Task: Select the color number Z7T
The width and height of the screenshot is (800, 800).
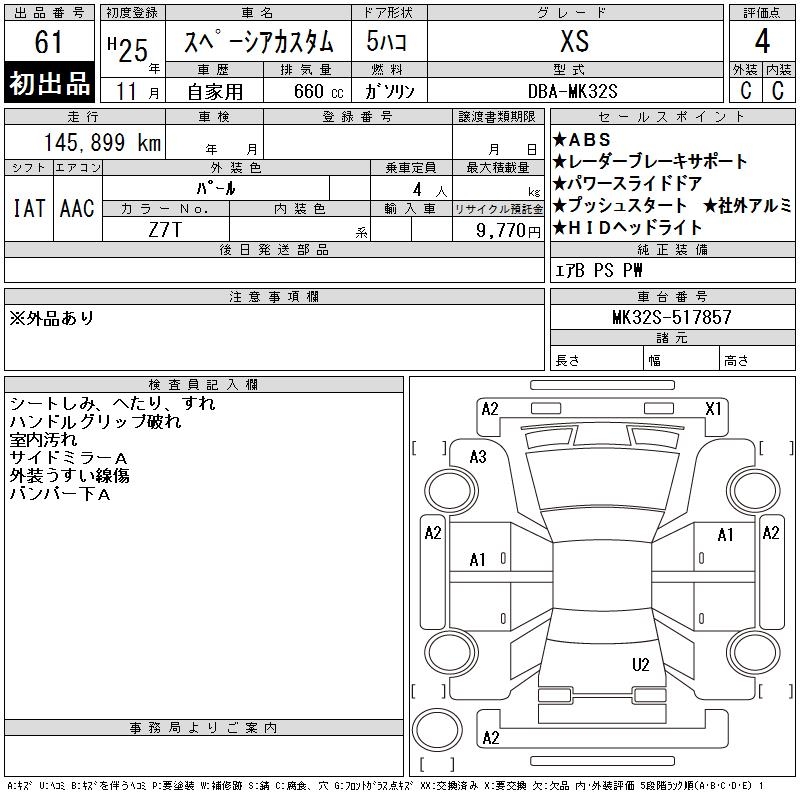Action: tap(165, 230)
